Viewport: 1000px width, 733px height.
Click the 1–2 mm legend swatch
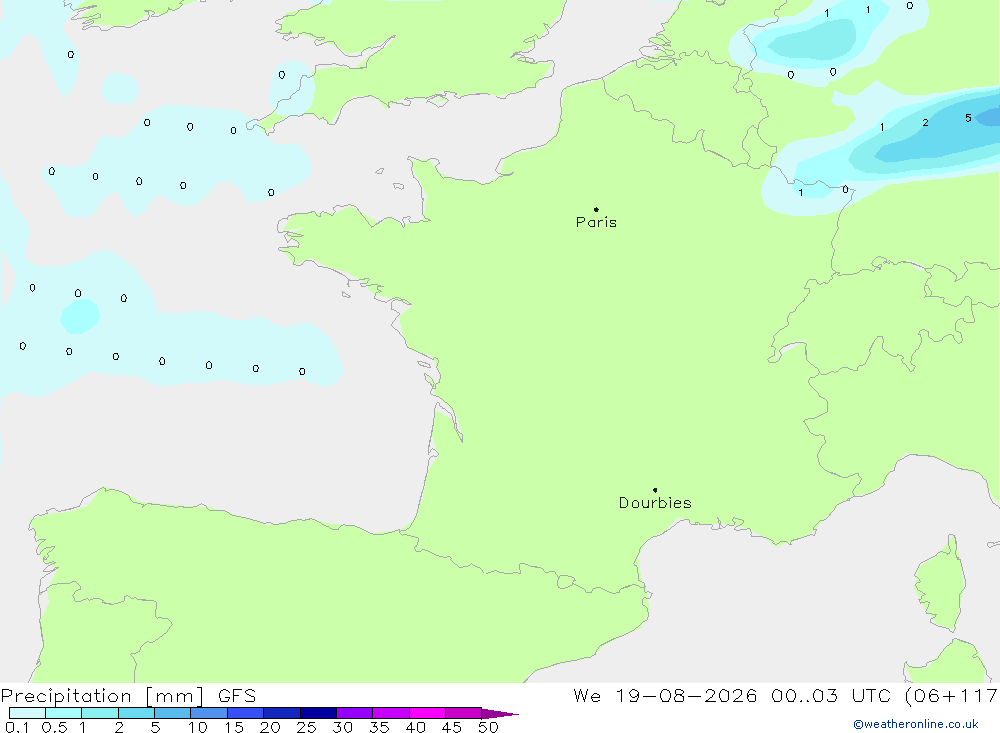[100, 713]
